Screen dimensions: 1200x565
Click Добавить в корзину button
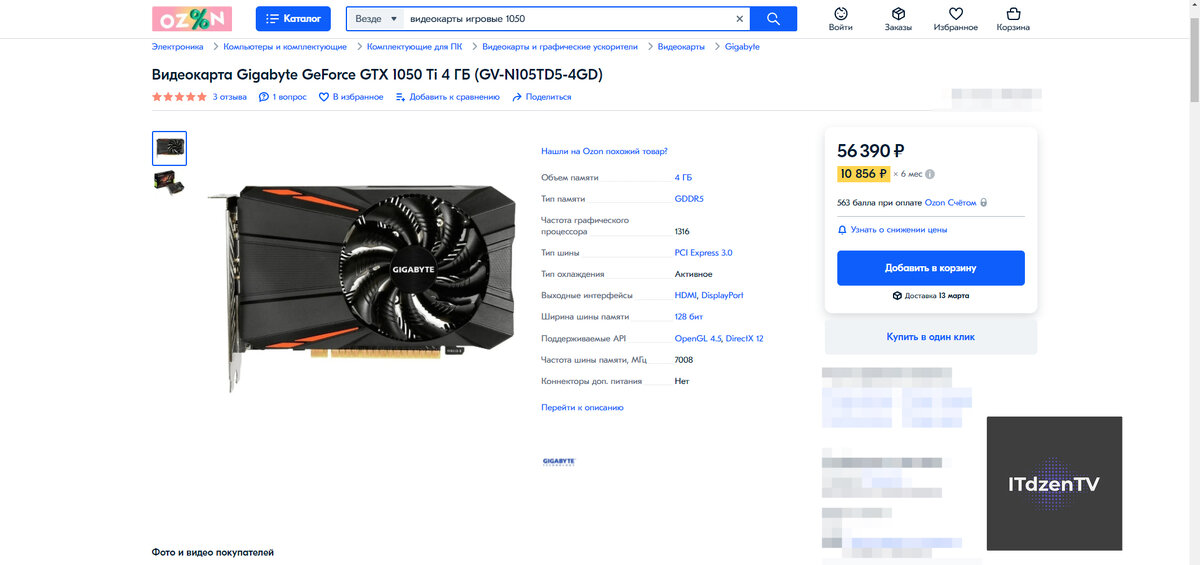pos(931,268)
